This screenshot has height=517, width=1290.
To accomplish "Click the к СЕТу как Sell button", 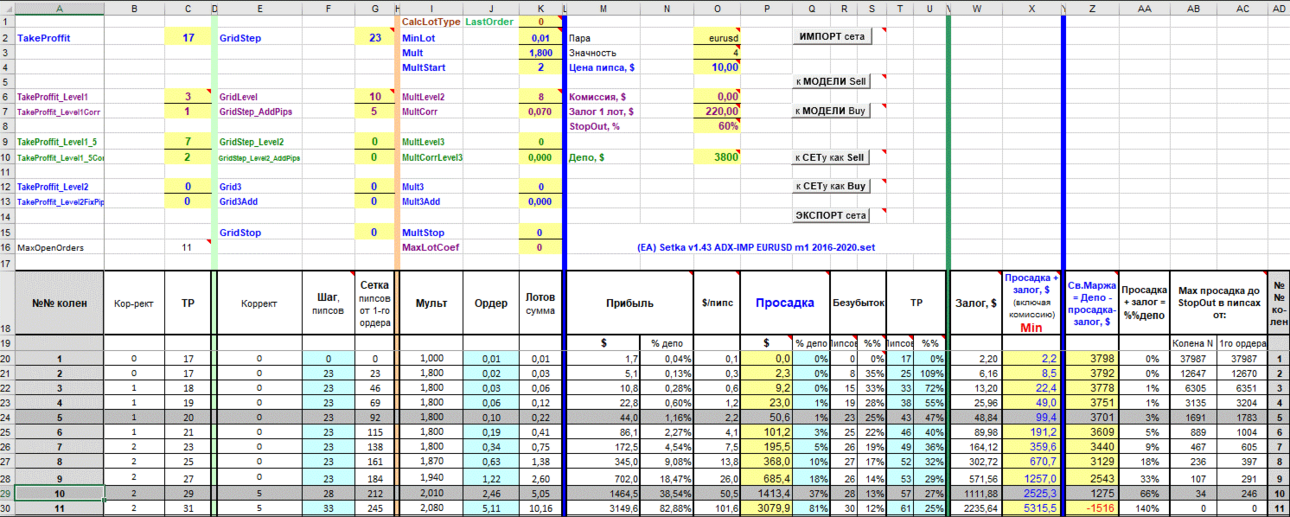I will (831, 157).
